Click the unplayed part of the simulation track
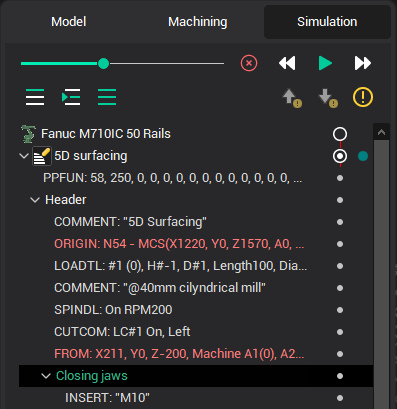This screenshot has width=397, height=409. (167, 63)
